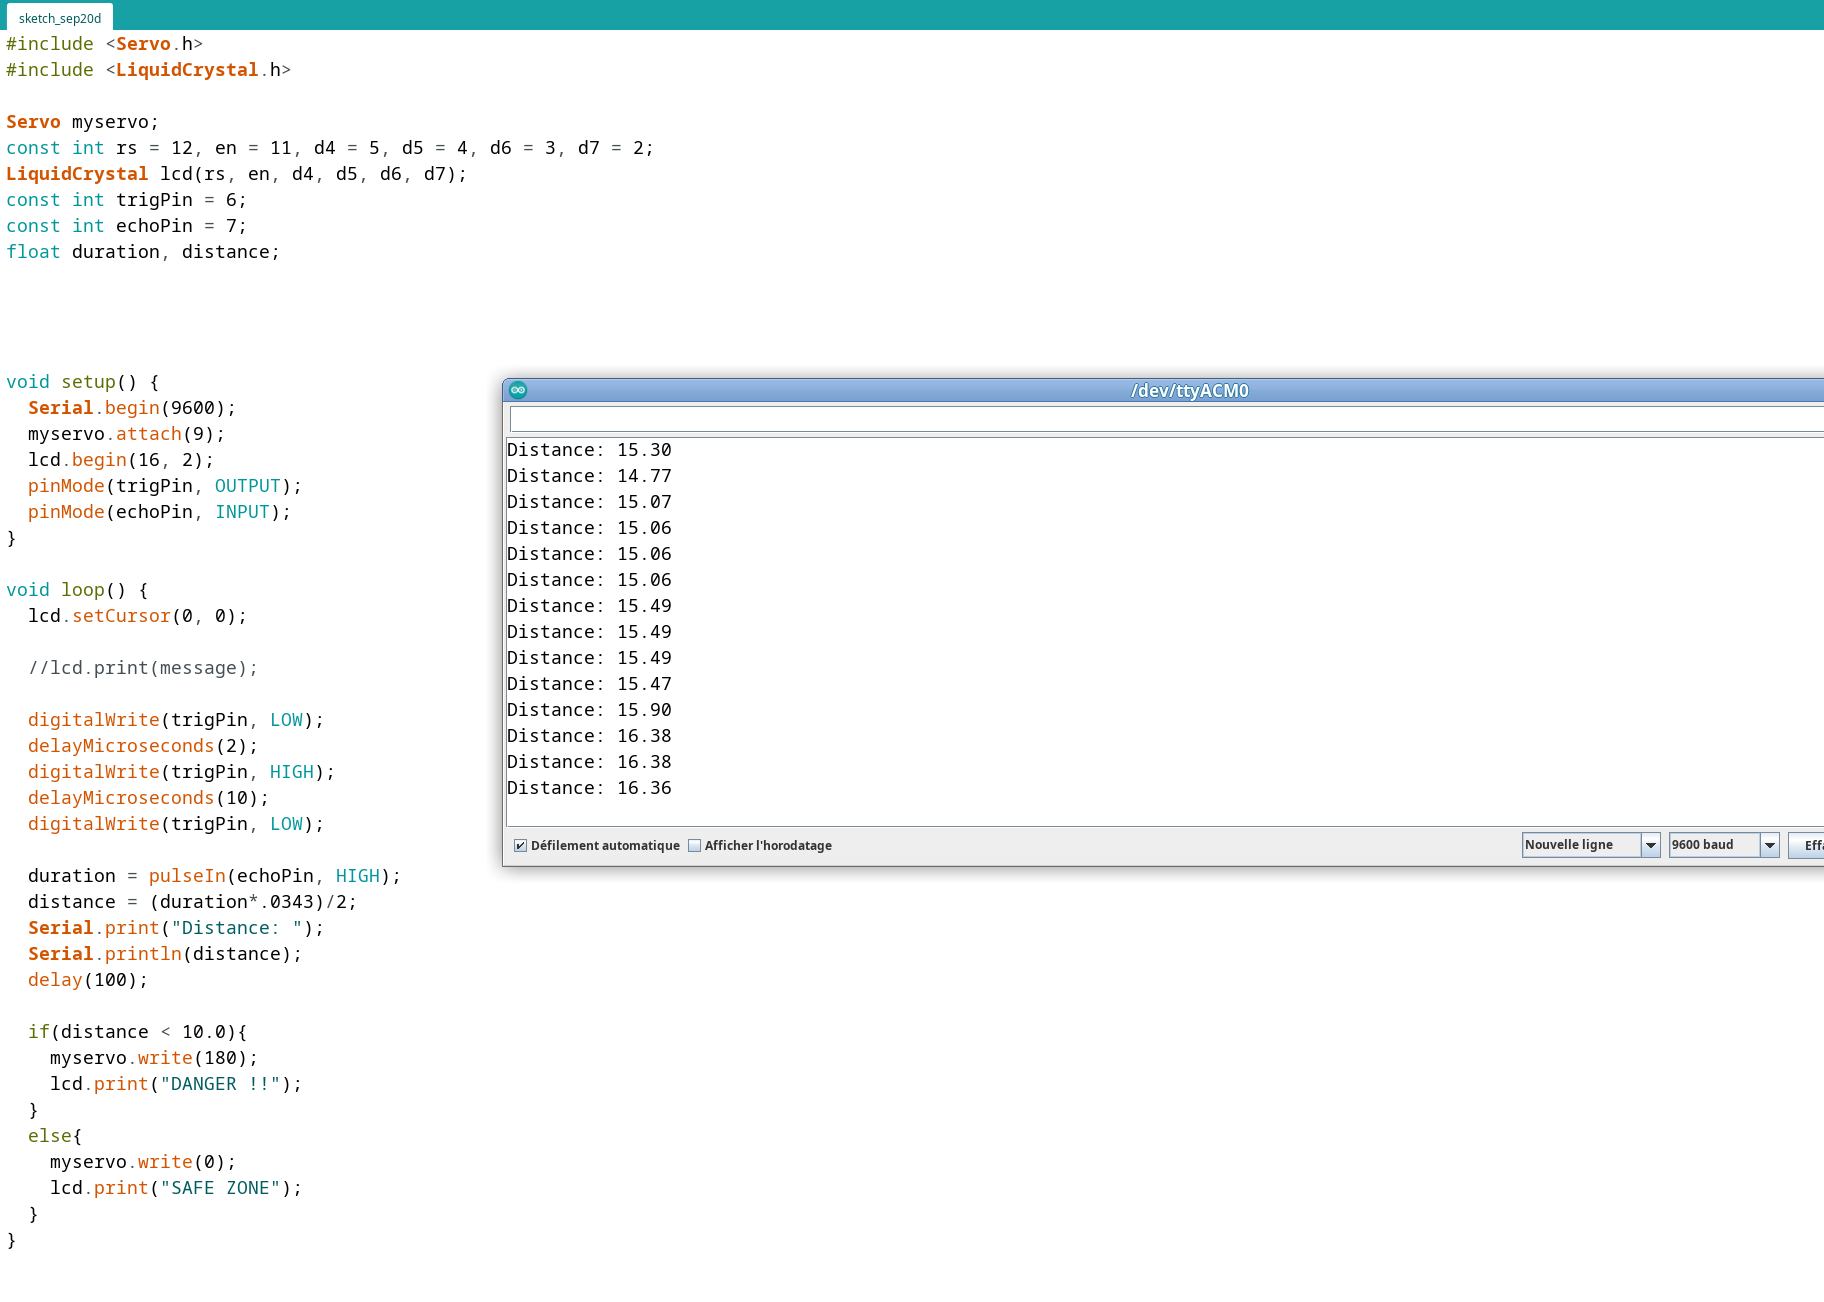The image size is (1824, 1302).
Task: Select the sketch_sep20d tab
Action: pyautogui.click(x=60, y=18)
